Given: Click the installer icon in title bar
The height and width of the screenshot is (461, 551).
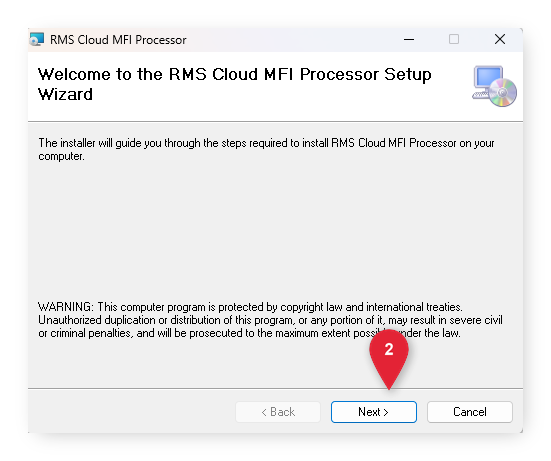Looking at the screenshot, I should pos(37,39).
